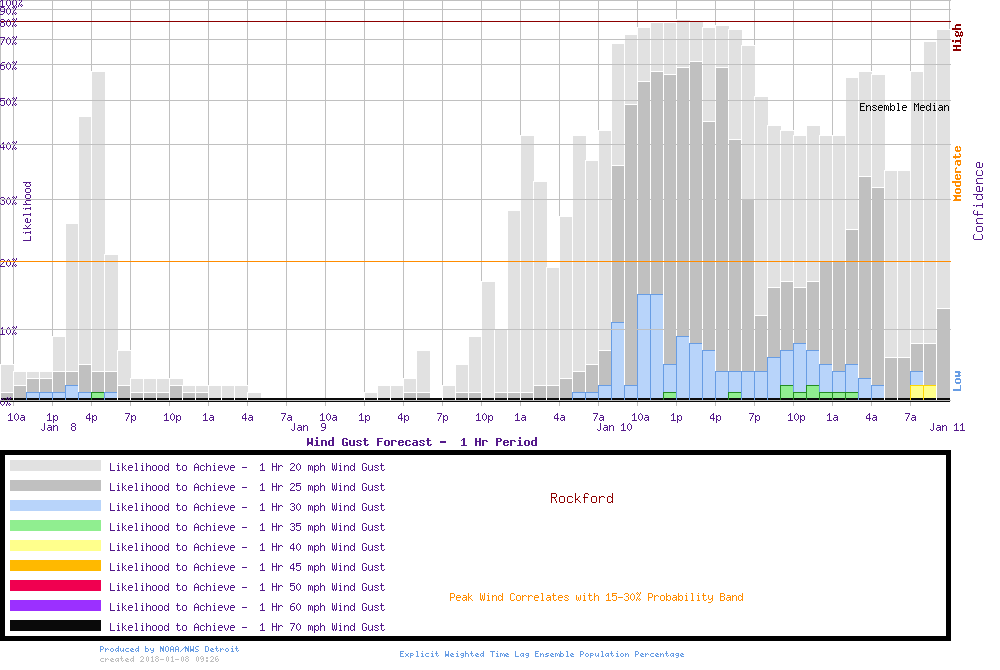The image size is (1000, 670).
Task: Click the black 70 mph legend swatch
Action: point(55,626)
